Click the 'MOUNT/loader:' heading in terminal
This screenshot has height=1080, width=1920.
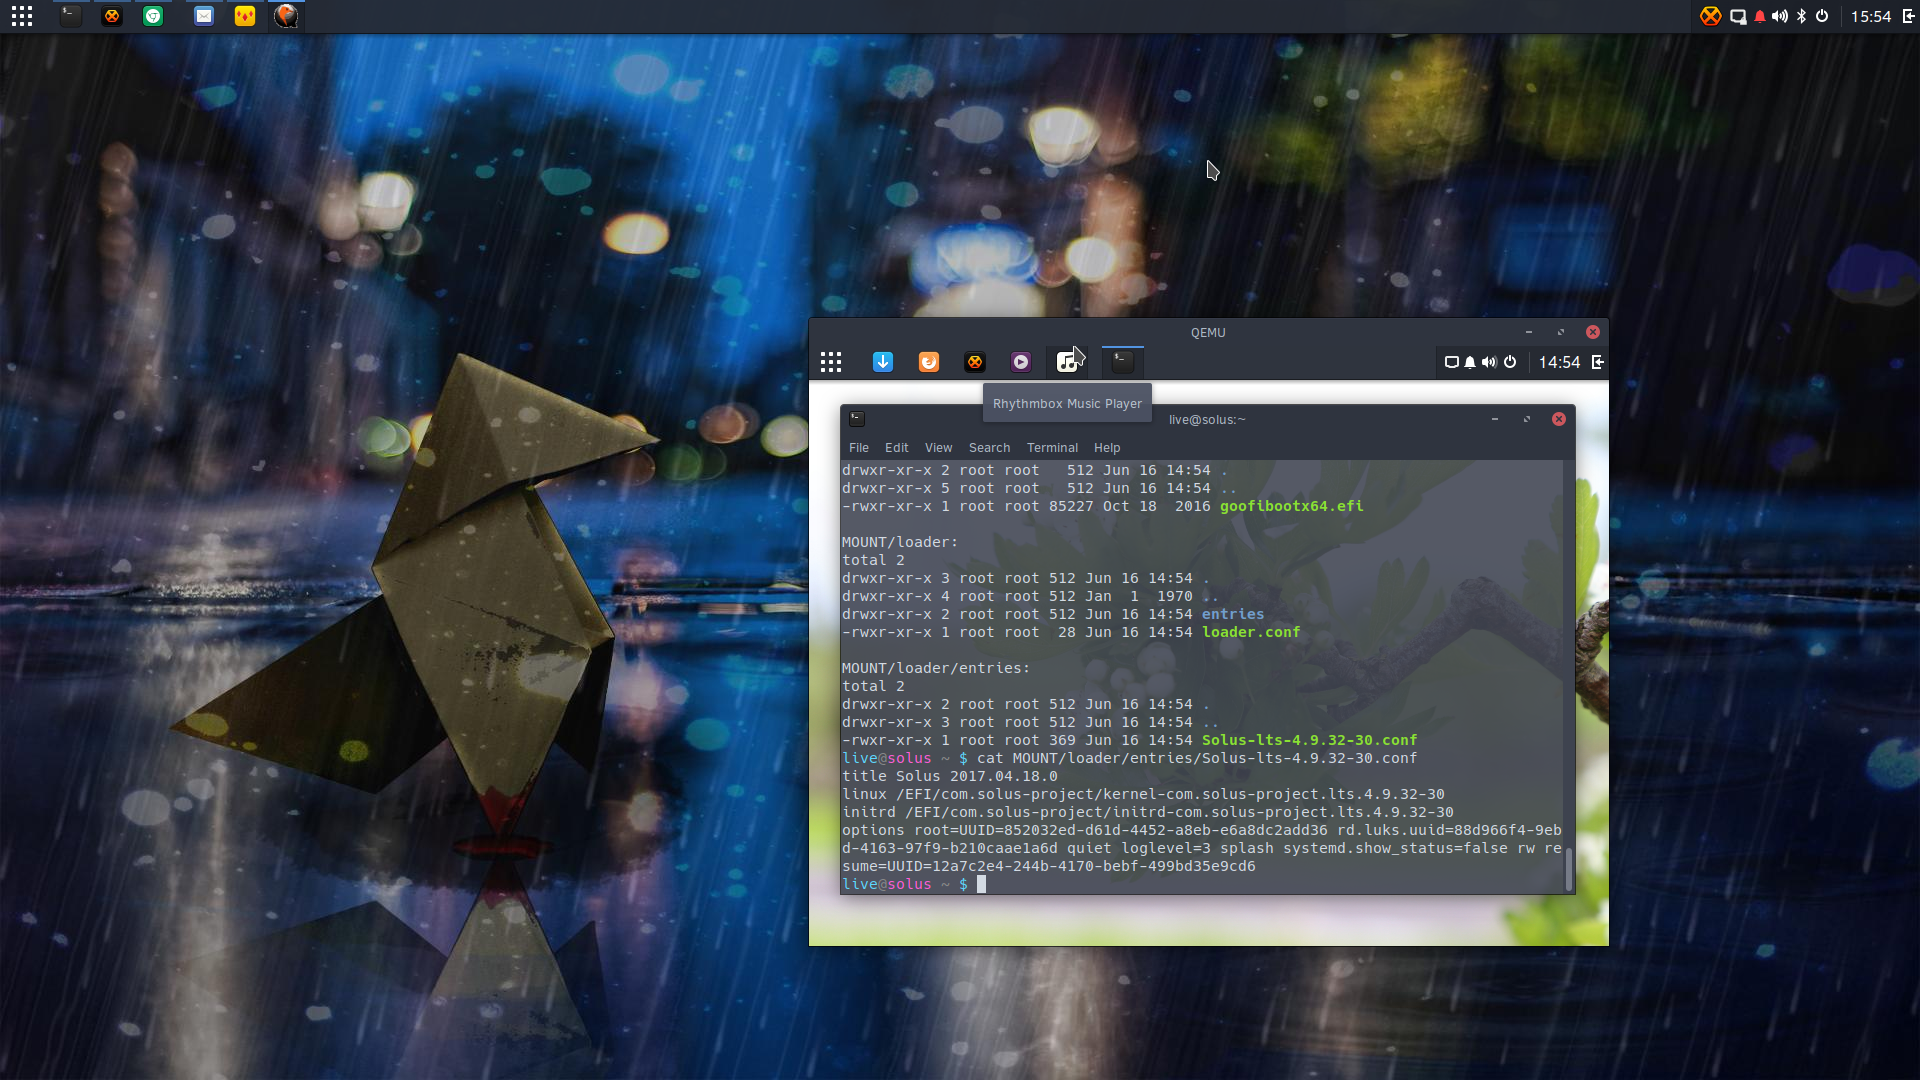900,542
